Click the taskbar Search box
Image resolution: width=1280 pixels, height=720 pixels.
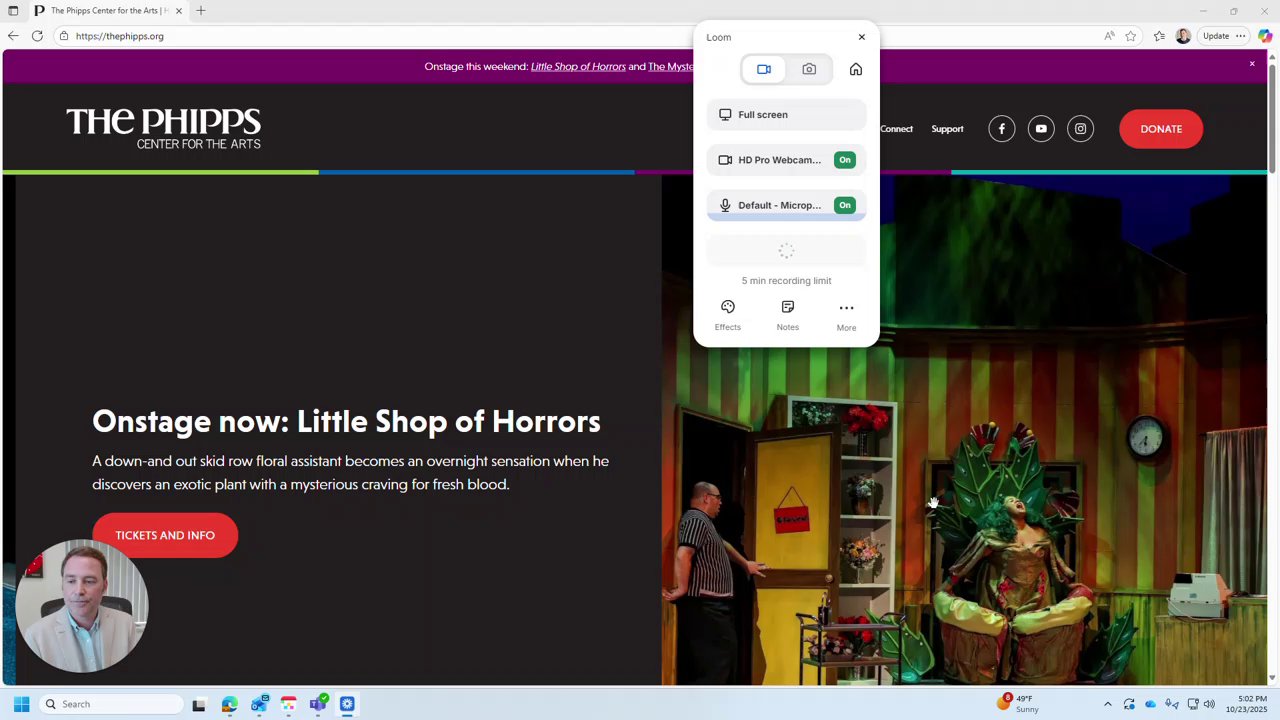[x=111, y=704]
